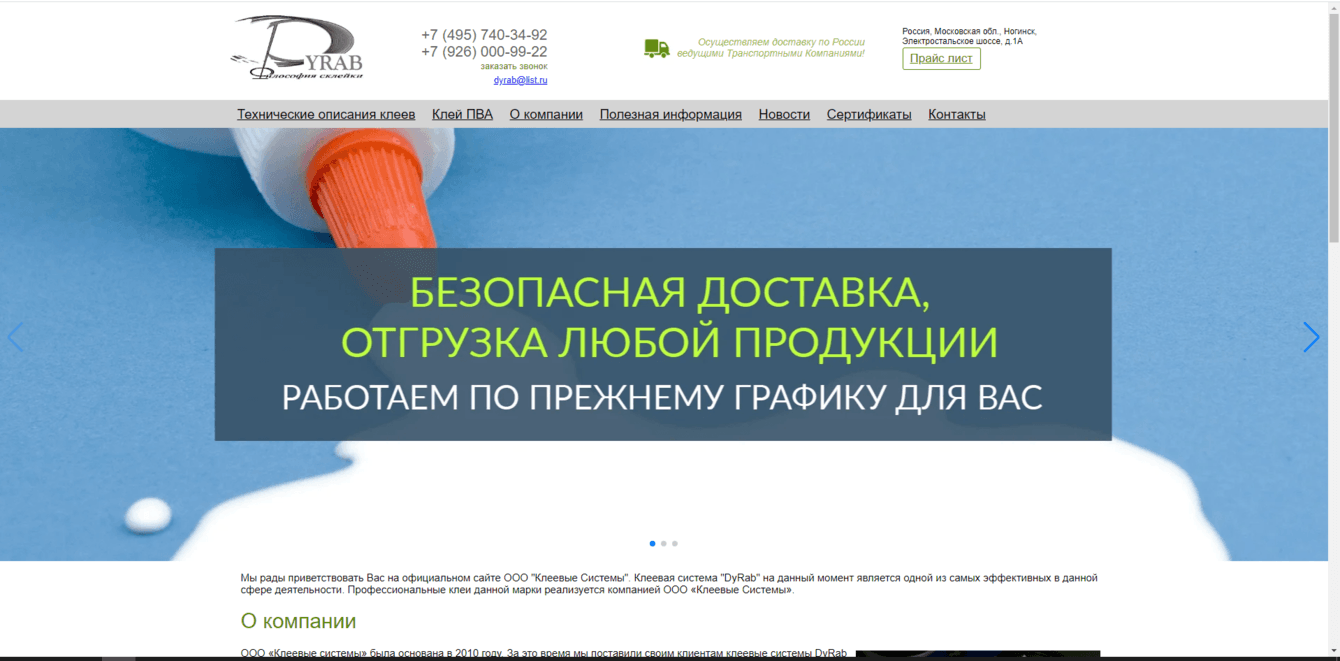Click заказать звонок link
Image resolution: width=1340 pixels, height=661 pixels.
[x=514, y=66]
